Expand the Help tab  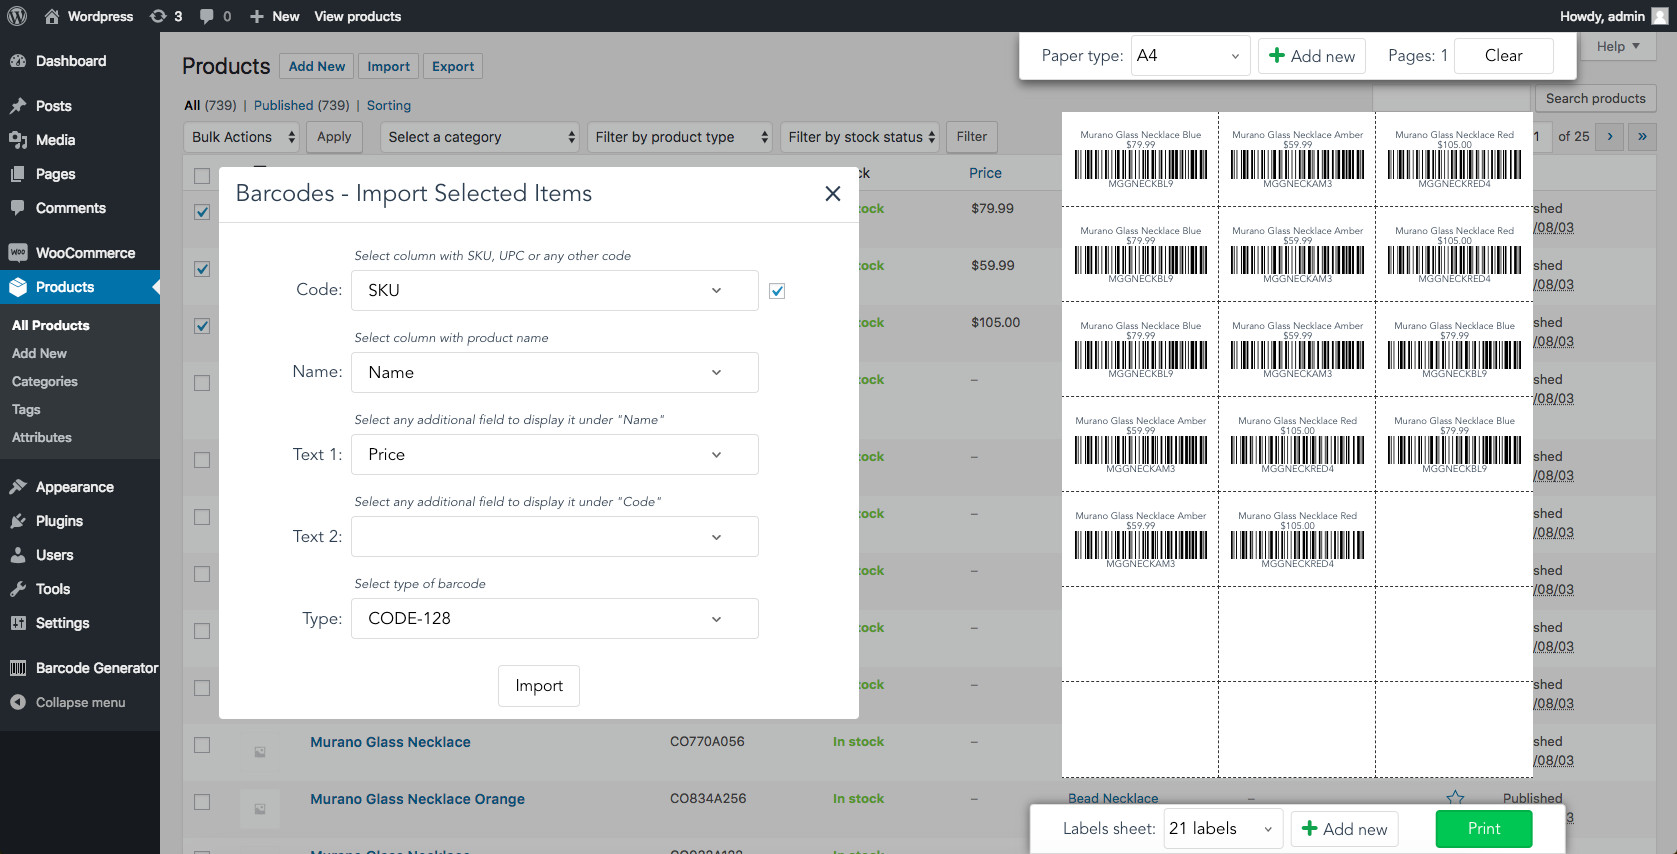(x=1618, y=47)
